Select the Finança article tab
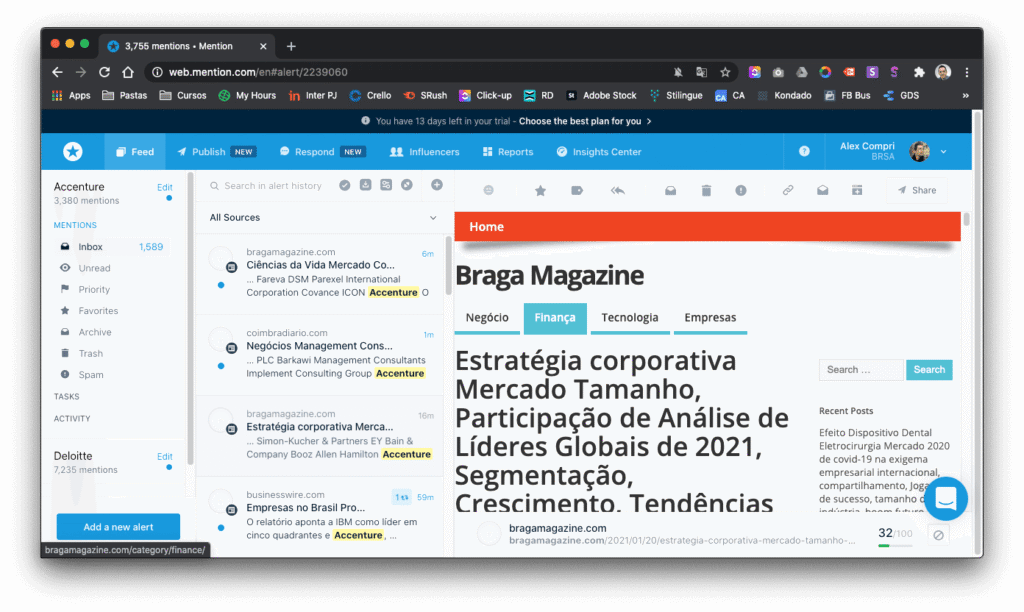This screenshot has height=612, width=1024. click(555, 317)
